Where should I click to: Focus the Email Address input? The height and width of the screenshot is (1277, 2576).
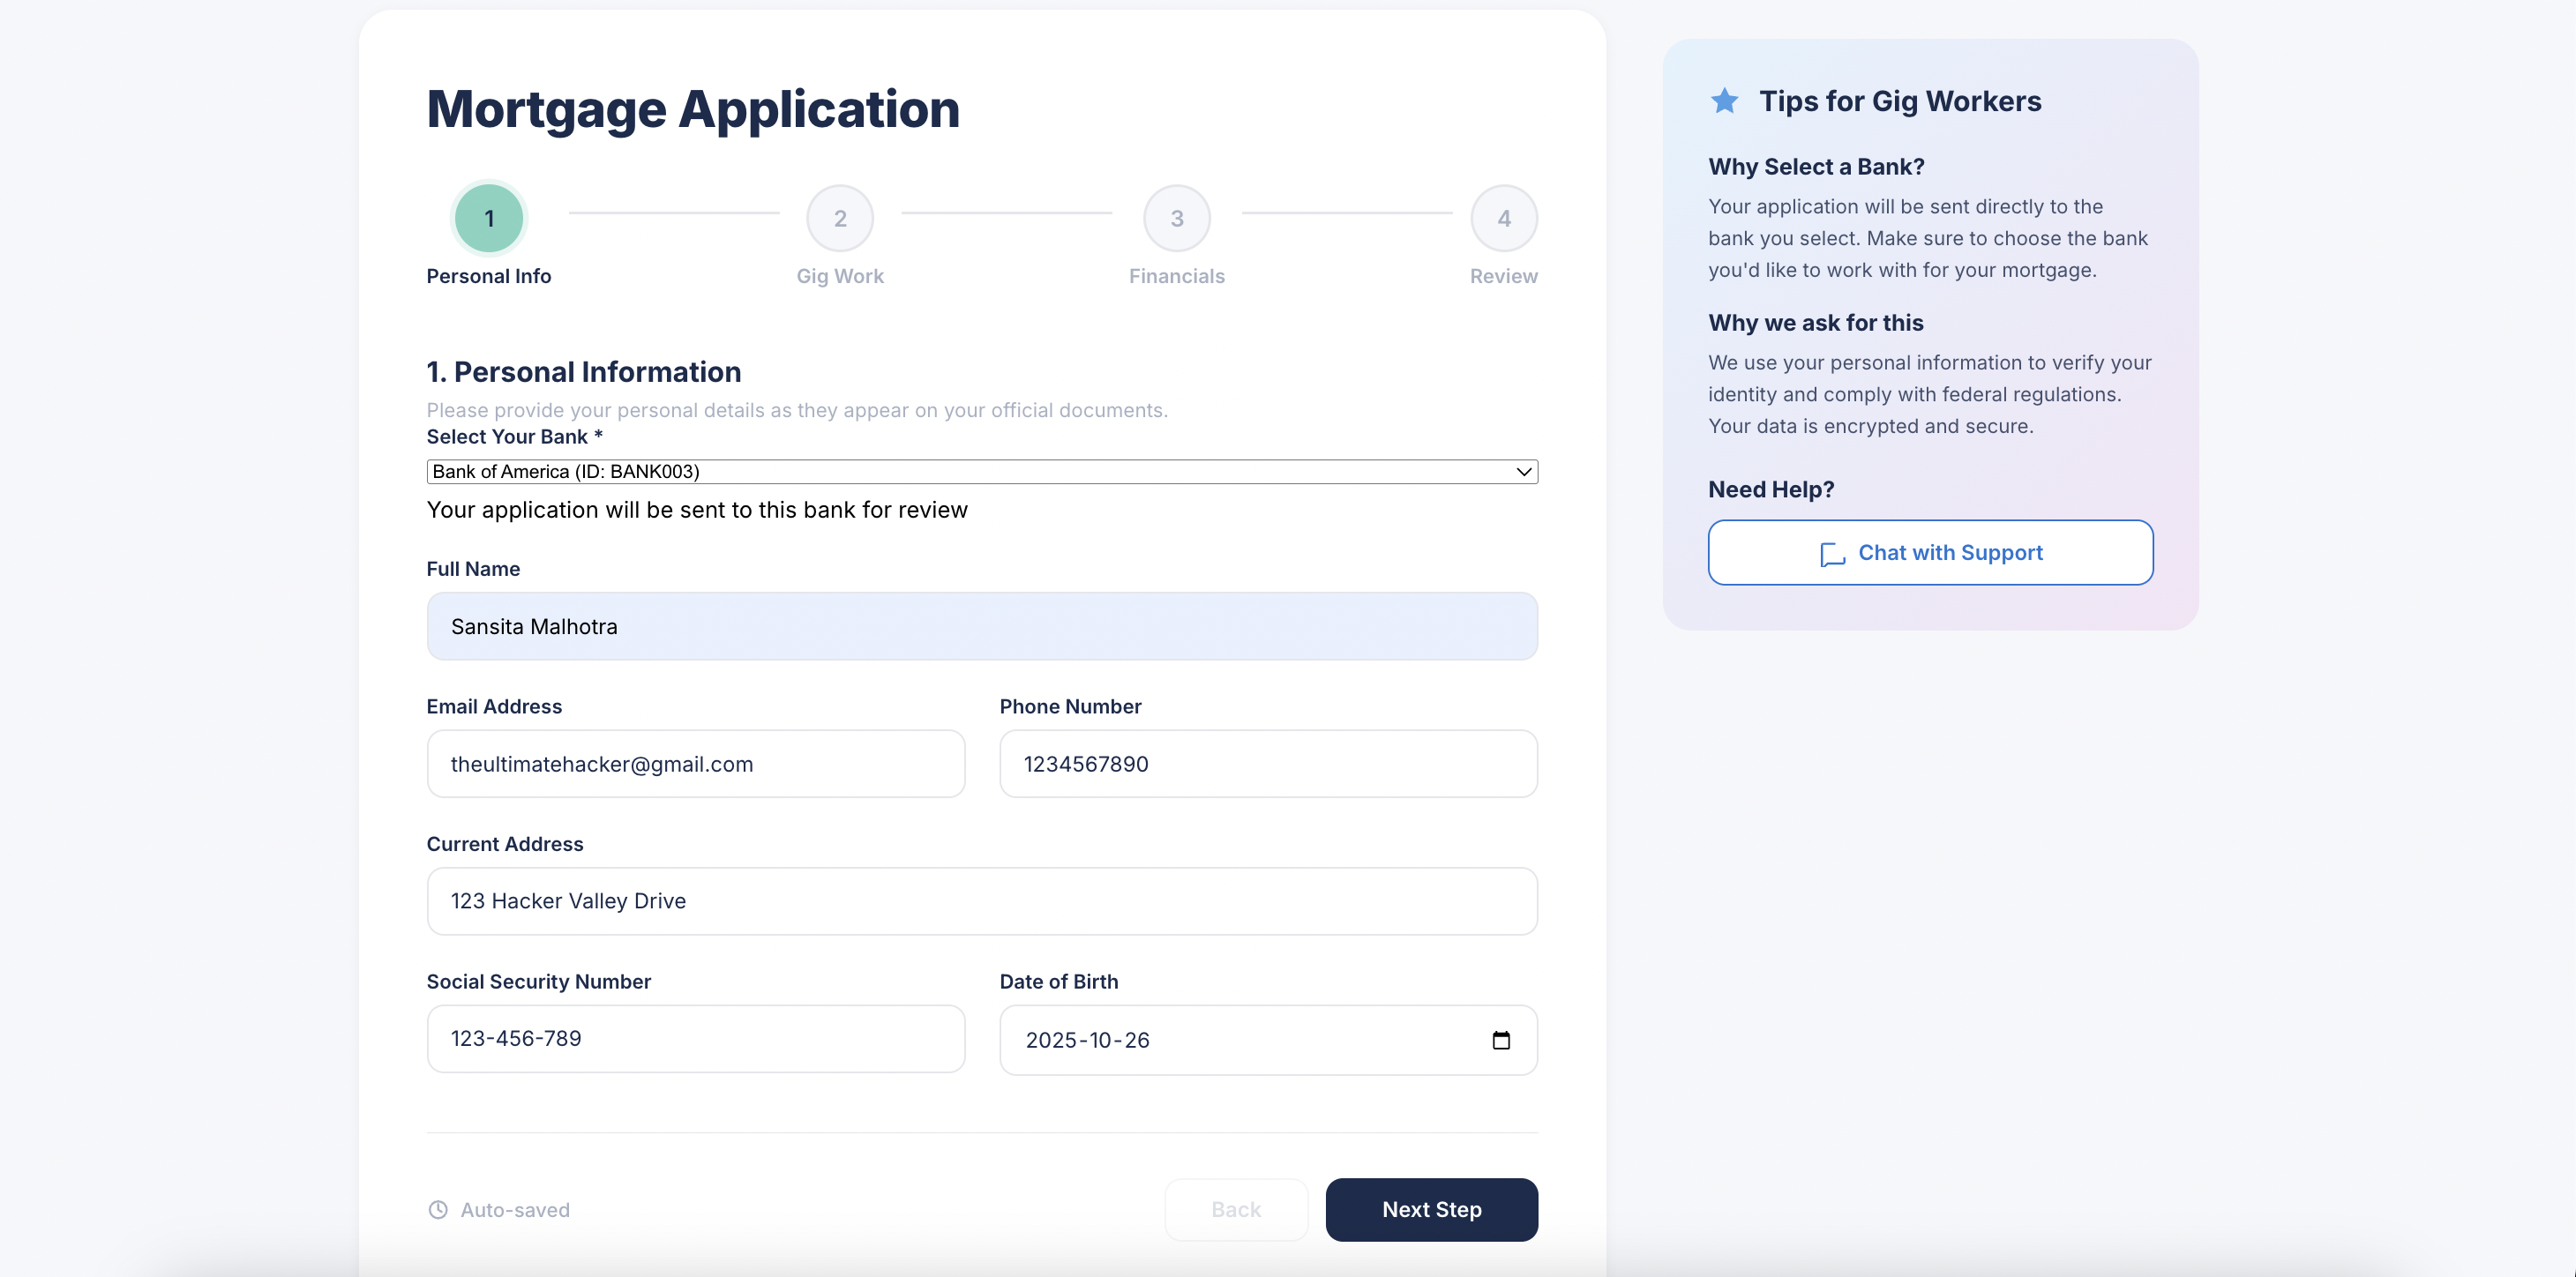click(696, 764)
